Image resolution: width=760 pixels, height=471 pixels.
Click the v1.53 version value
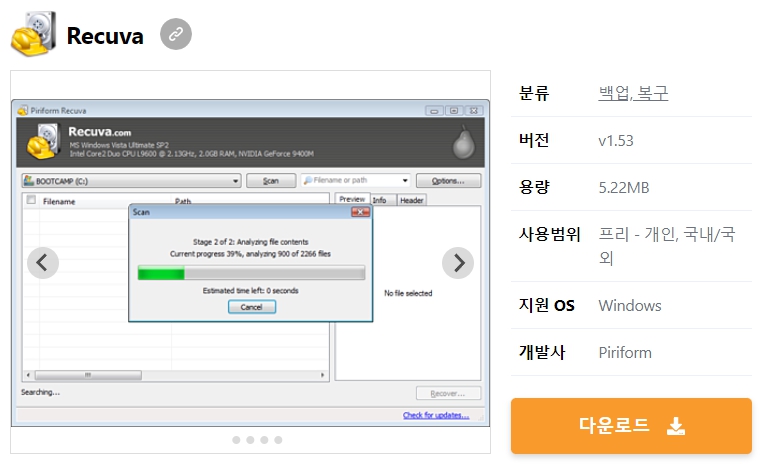click(x=616, y=141)
